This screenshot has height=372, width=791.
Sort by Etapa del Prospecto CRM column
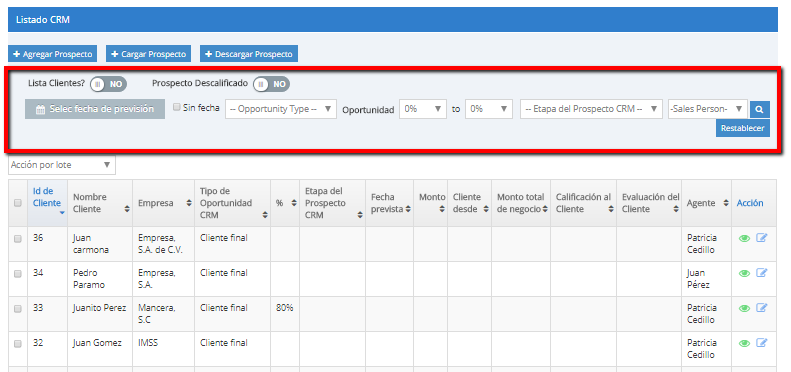pos(360,215)
